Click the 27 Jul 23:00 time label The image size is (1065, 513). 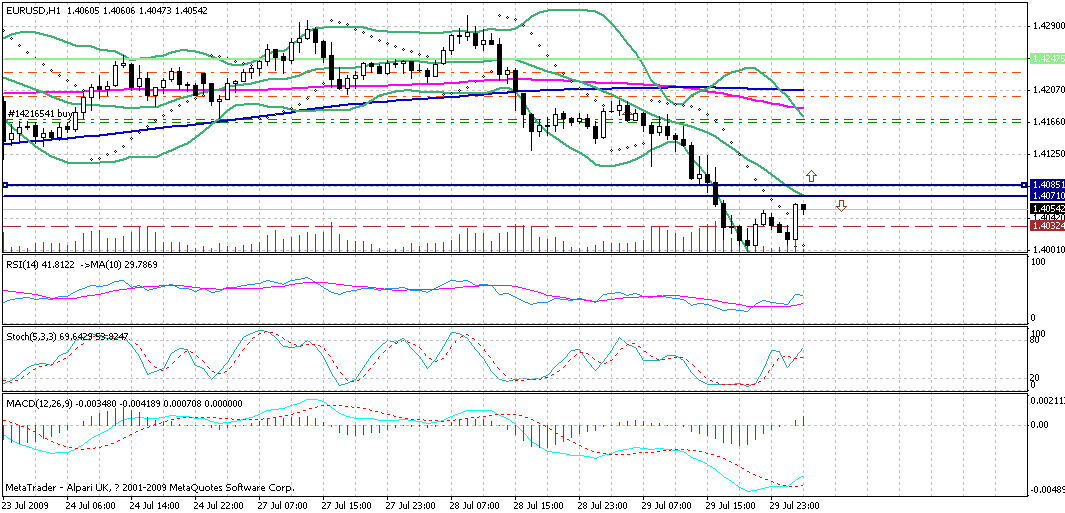point(412,506)
